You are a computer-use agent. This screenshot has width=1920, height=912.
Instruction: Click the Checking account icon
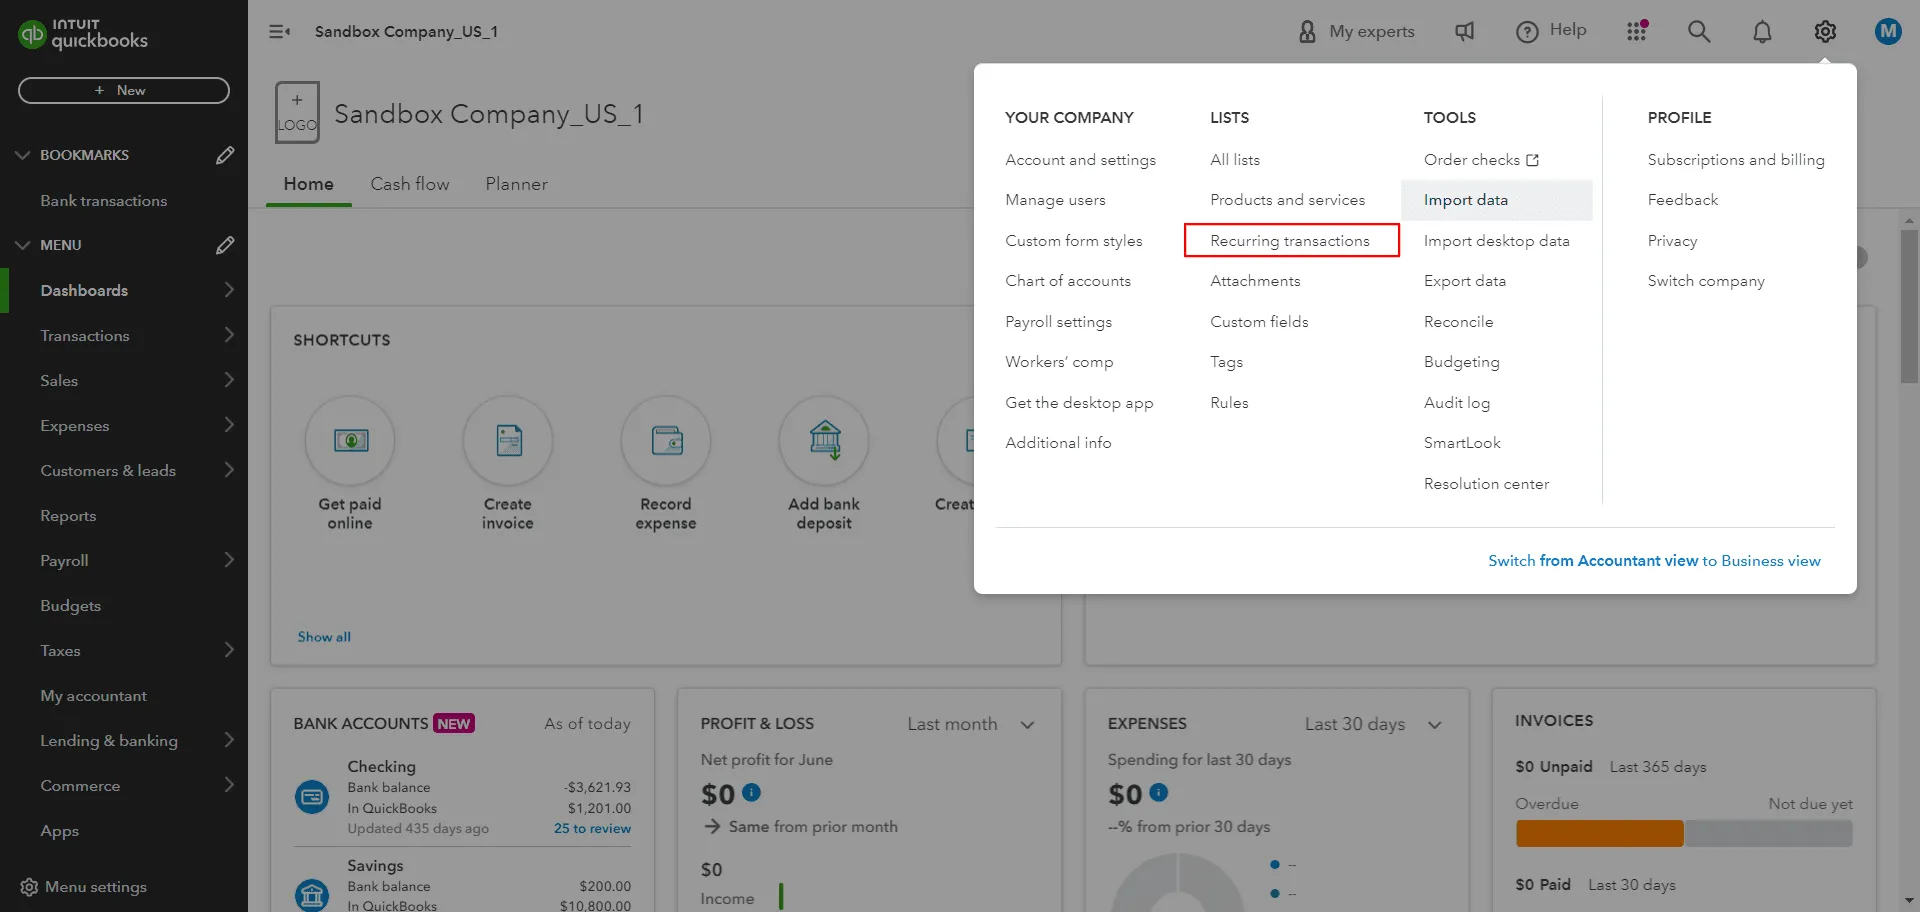312,797
